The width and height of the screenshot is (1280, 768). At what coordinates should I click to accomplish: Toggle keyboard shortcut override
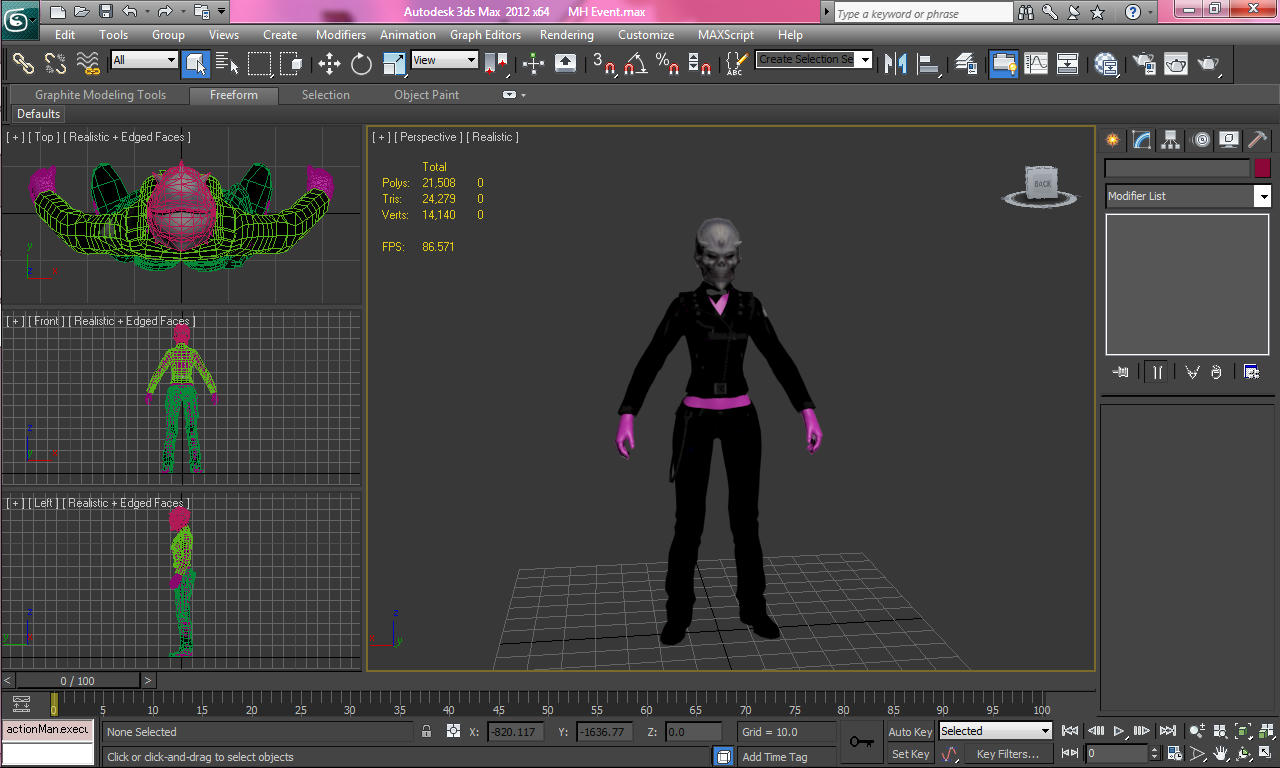(x=565, y=64)
